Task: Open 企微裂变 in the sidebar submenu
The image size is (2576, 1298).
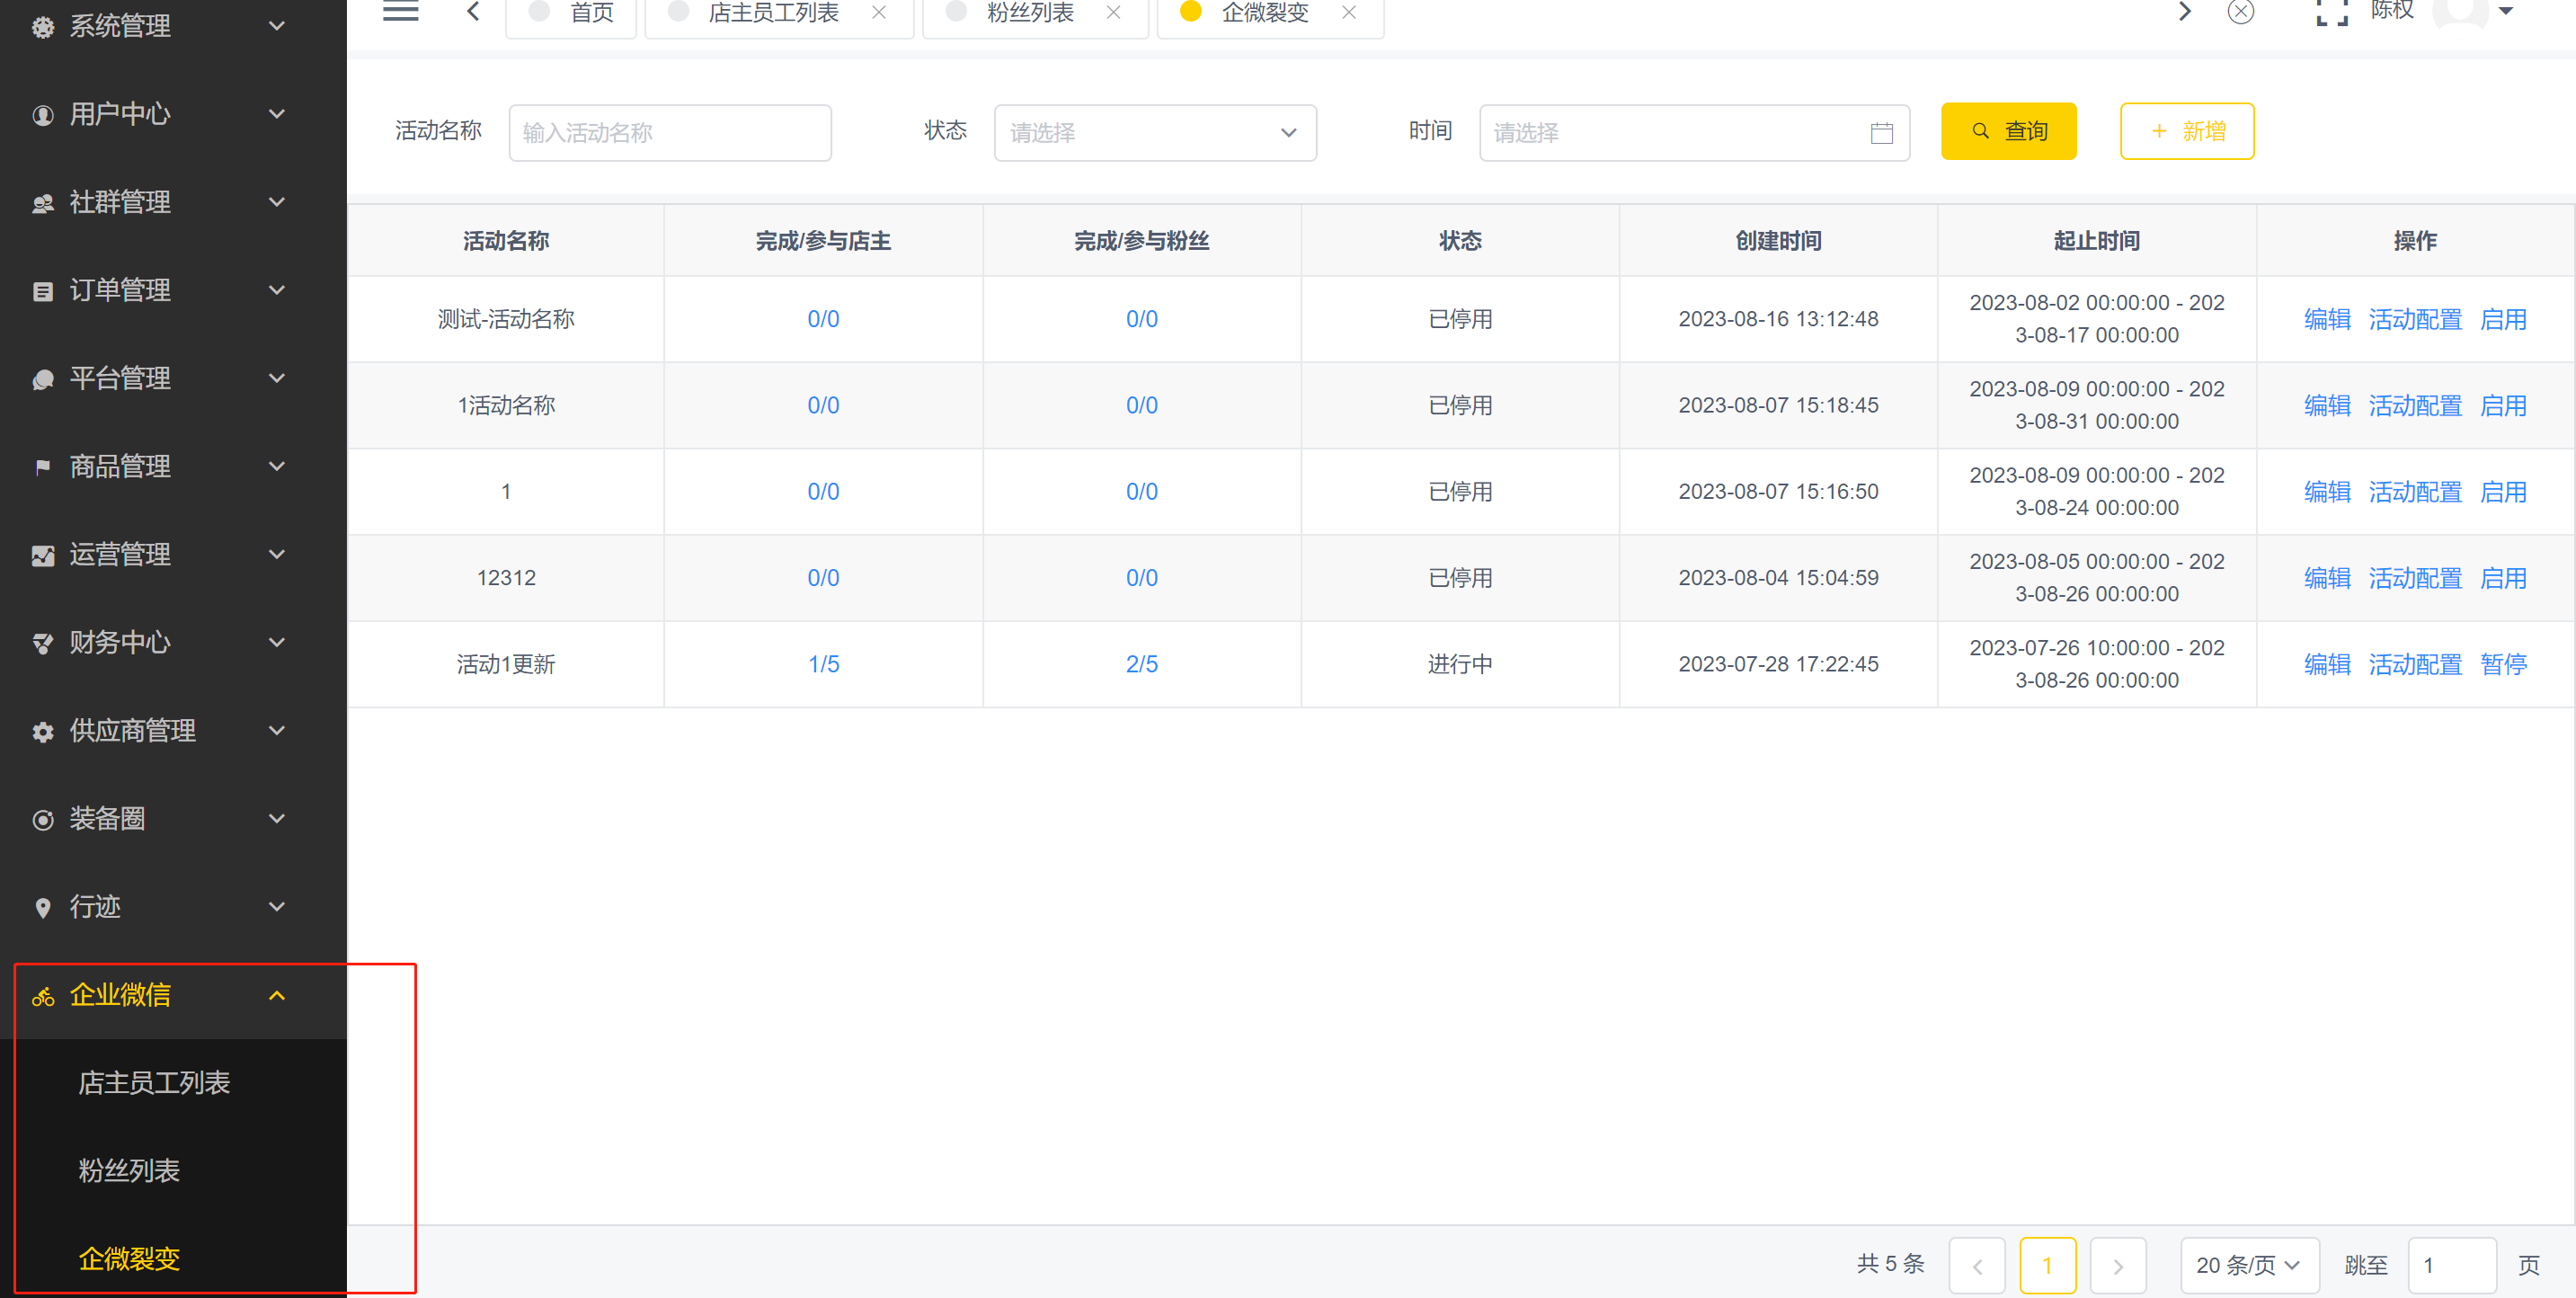Action: [x=128, y=1259]
